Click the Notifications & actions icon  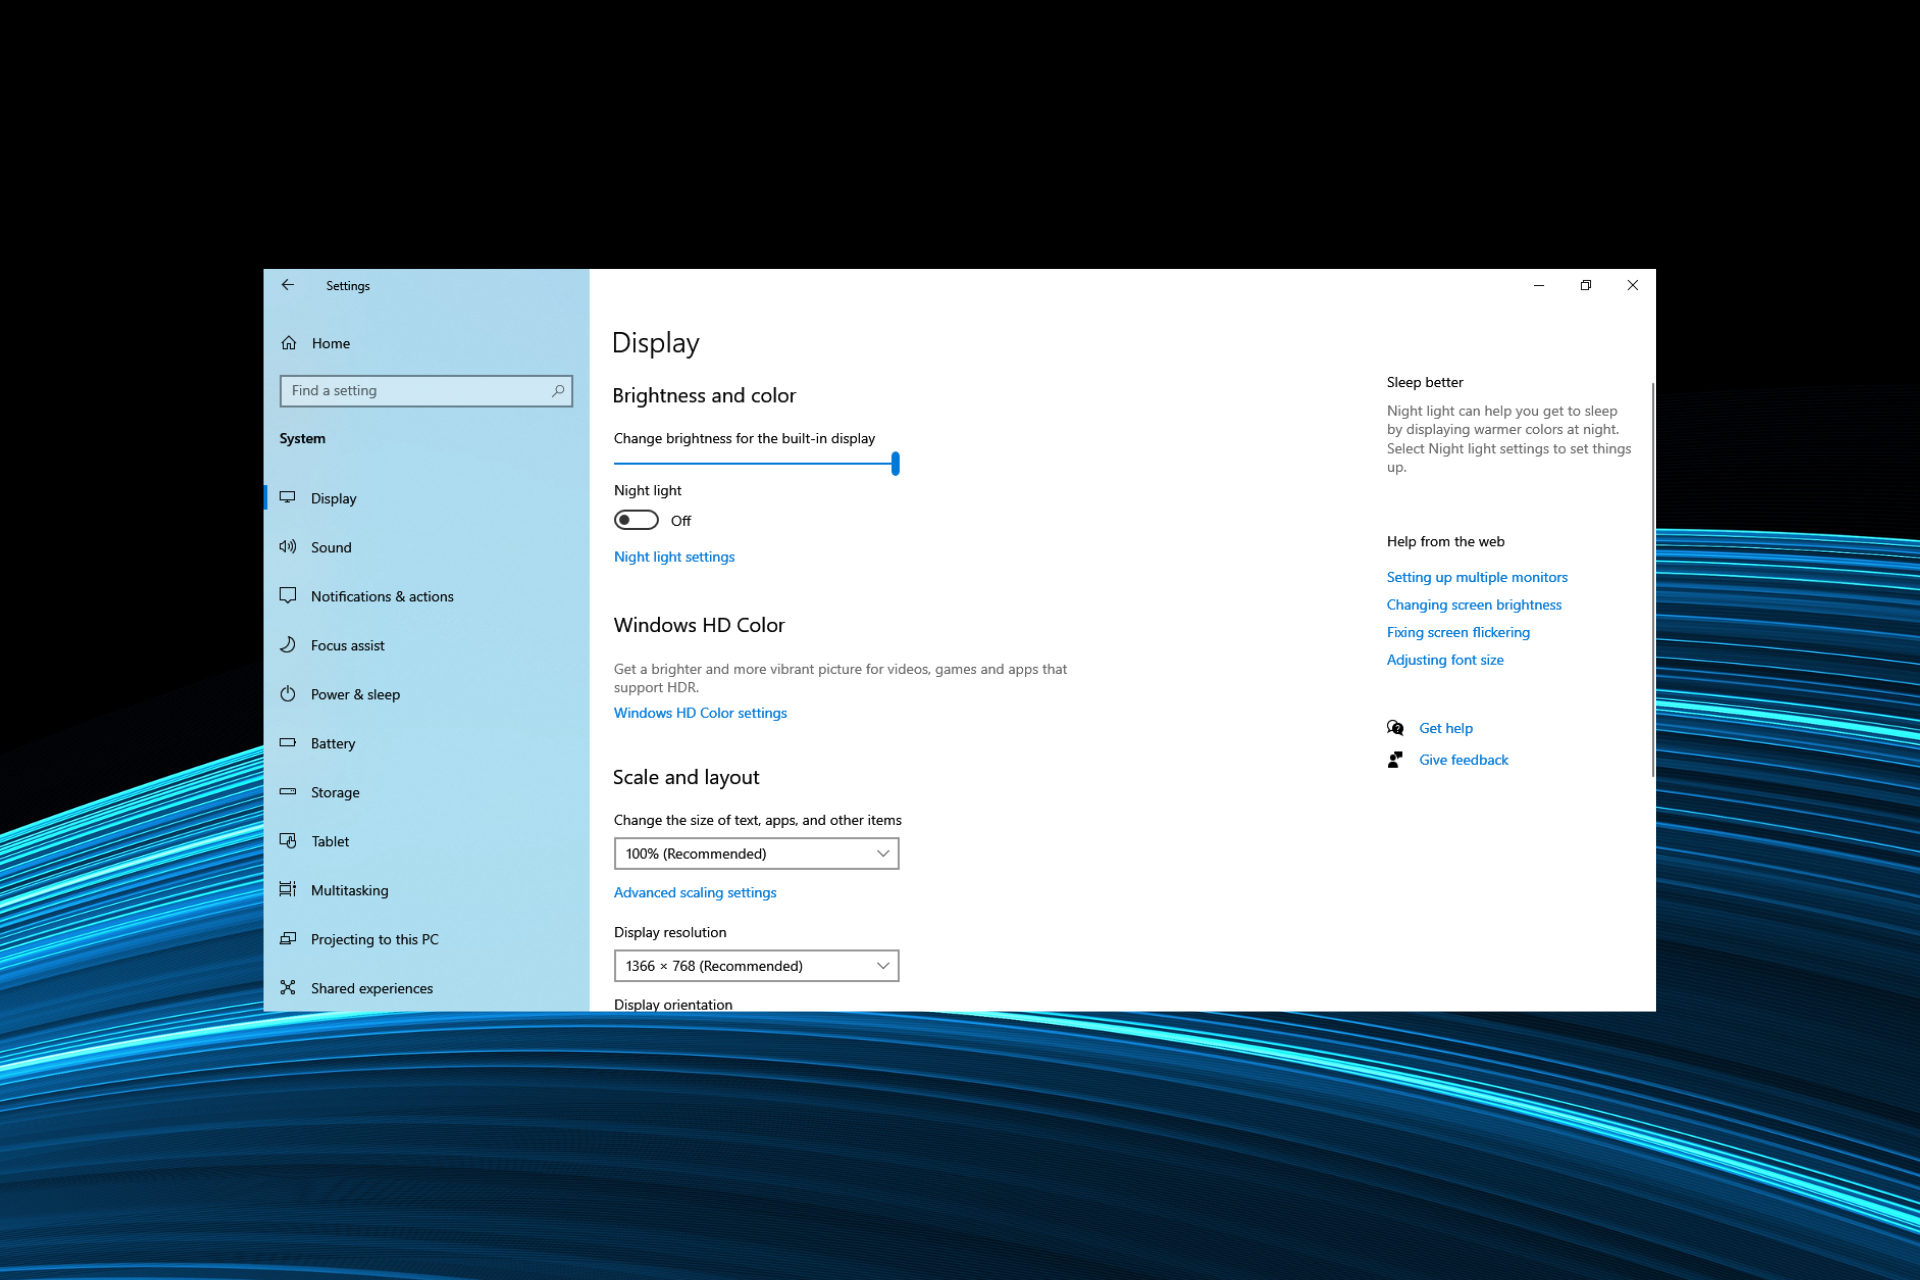(x=290, y=594)
